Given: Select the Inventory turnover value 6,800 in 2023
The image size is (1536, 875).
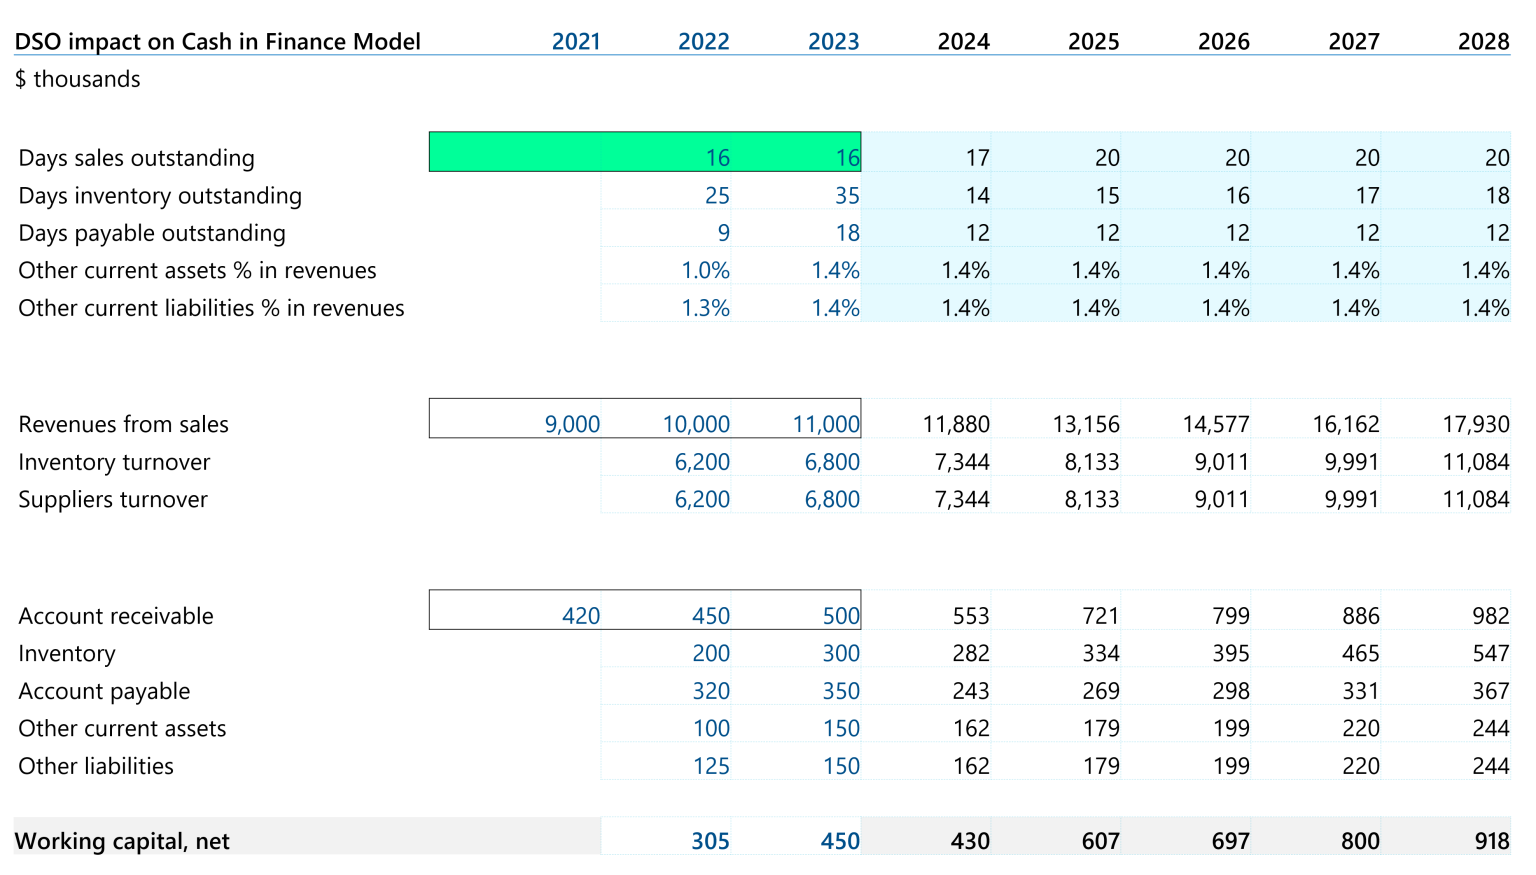Looking at the screenshot, I should 833,461.
